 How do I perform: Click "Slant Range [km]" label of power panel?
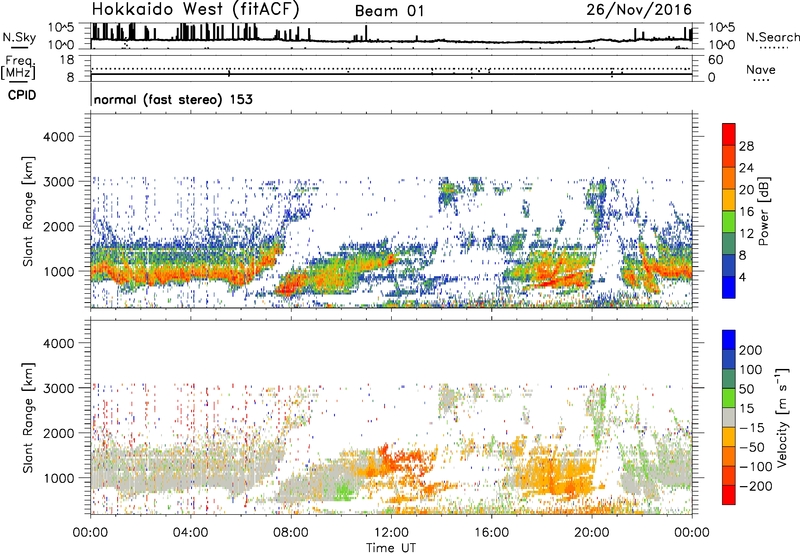[x=28, y=211]
